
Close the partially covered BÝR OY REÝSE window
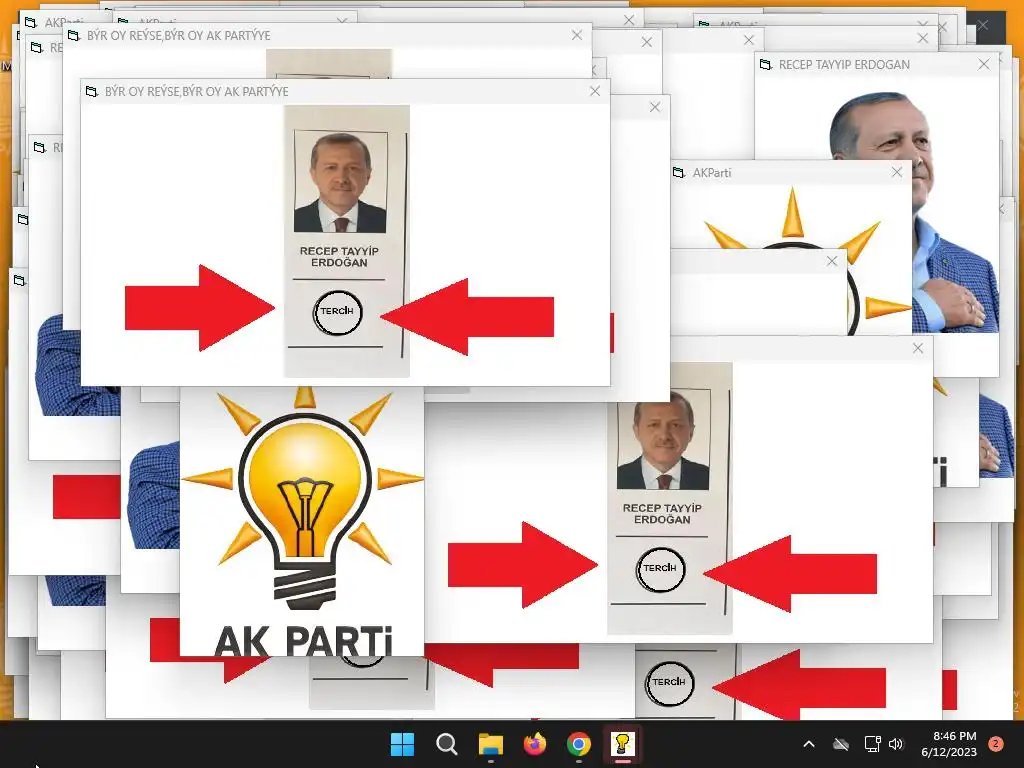pyautogui.click(x=577, y=35)
